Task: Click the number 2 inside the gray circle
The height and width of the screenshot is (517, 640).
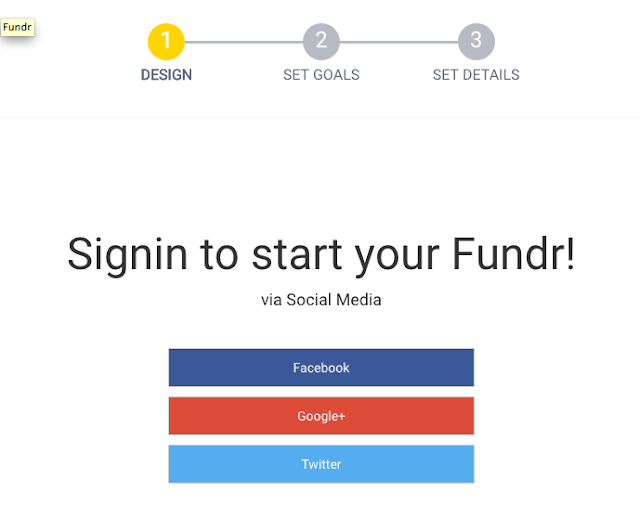Action: pyautogui.click(x=321, y=41)
